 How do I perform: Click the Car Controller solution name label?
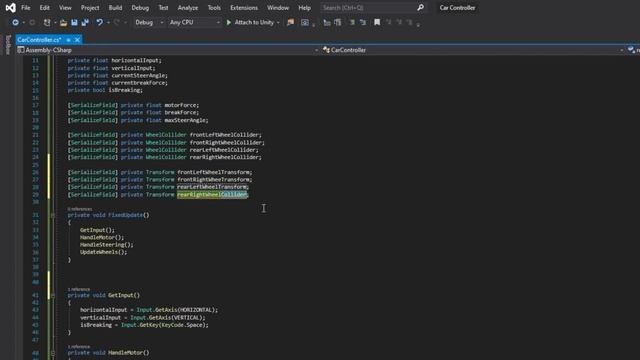457,8
